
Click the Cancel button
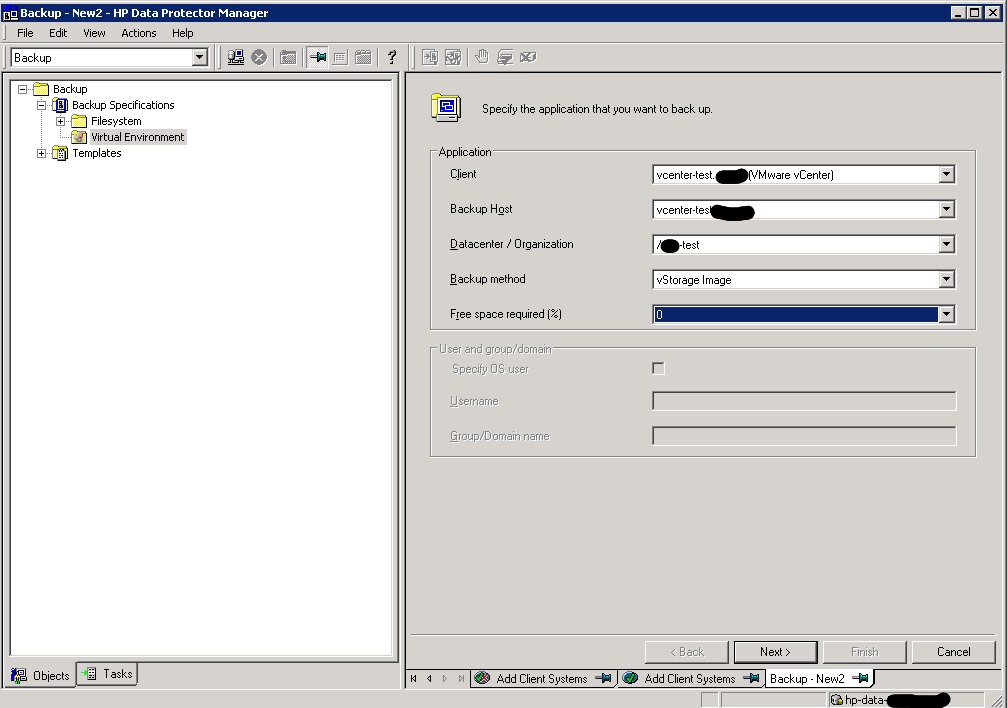(953, 652)
